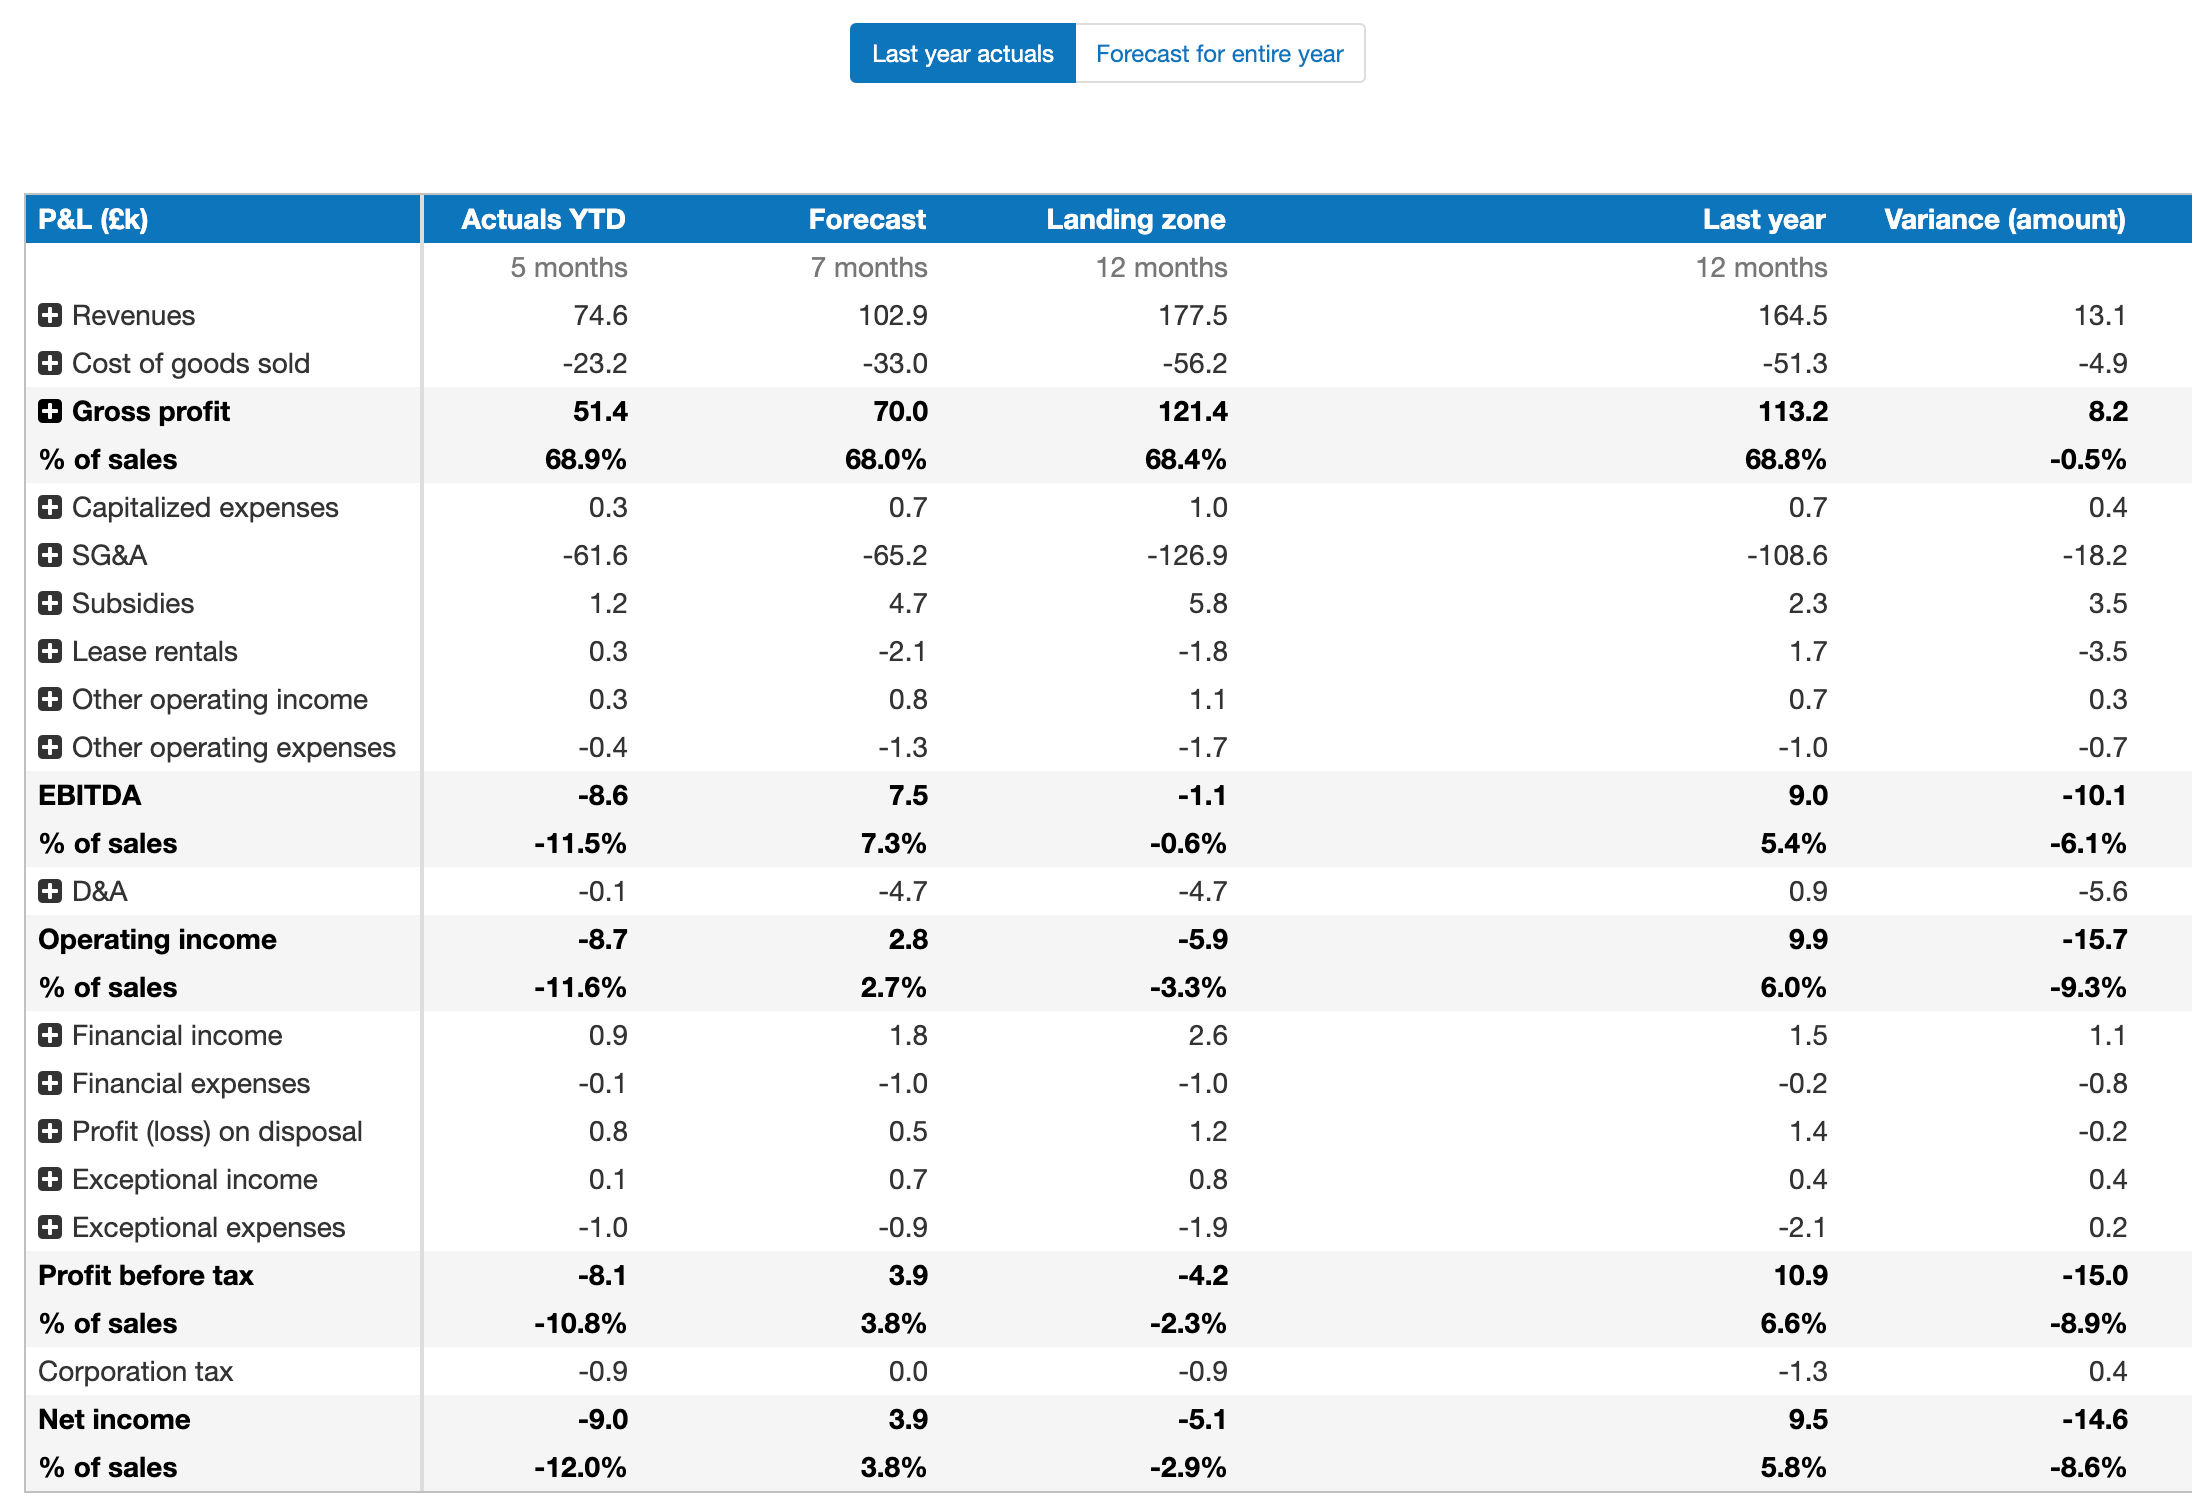
Task: Expand the SG&A row
Action: click(x=50, y=556)
